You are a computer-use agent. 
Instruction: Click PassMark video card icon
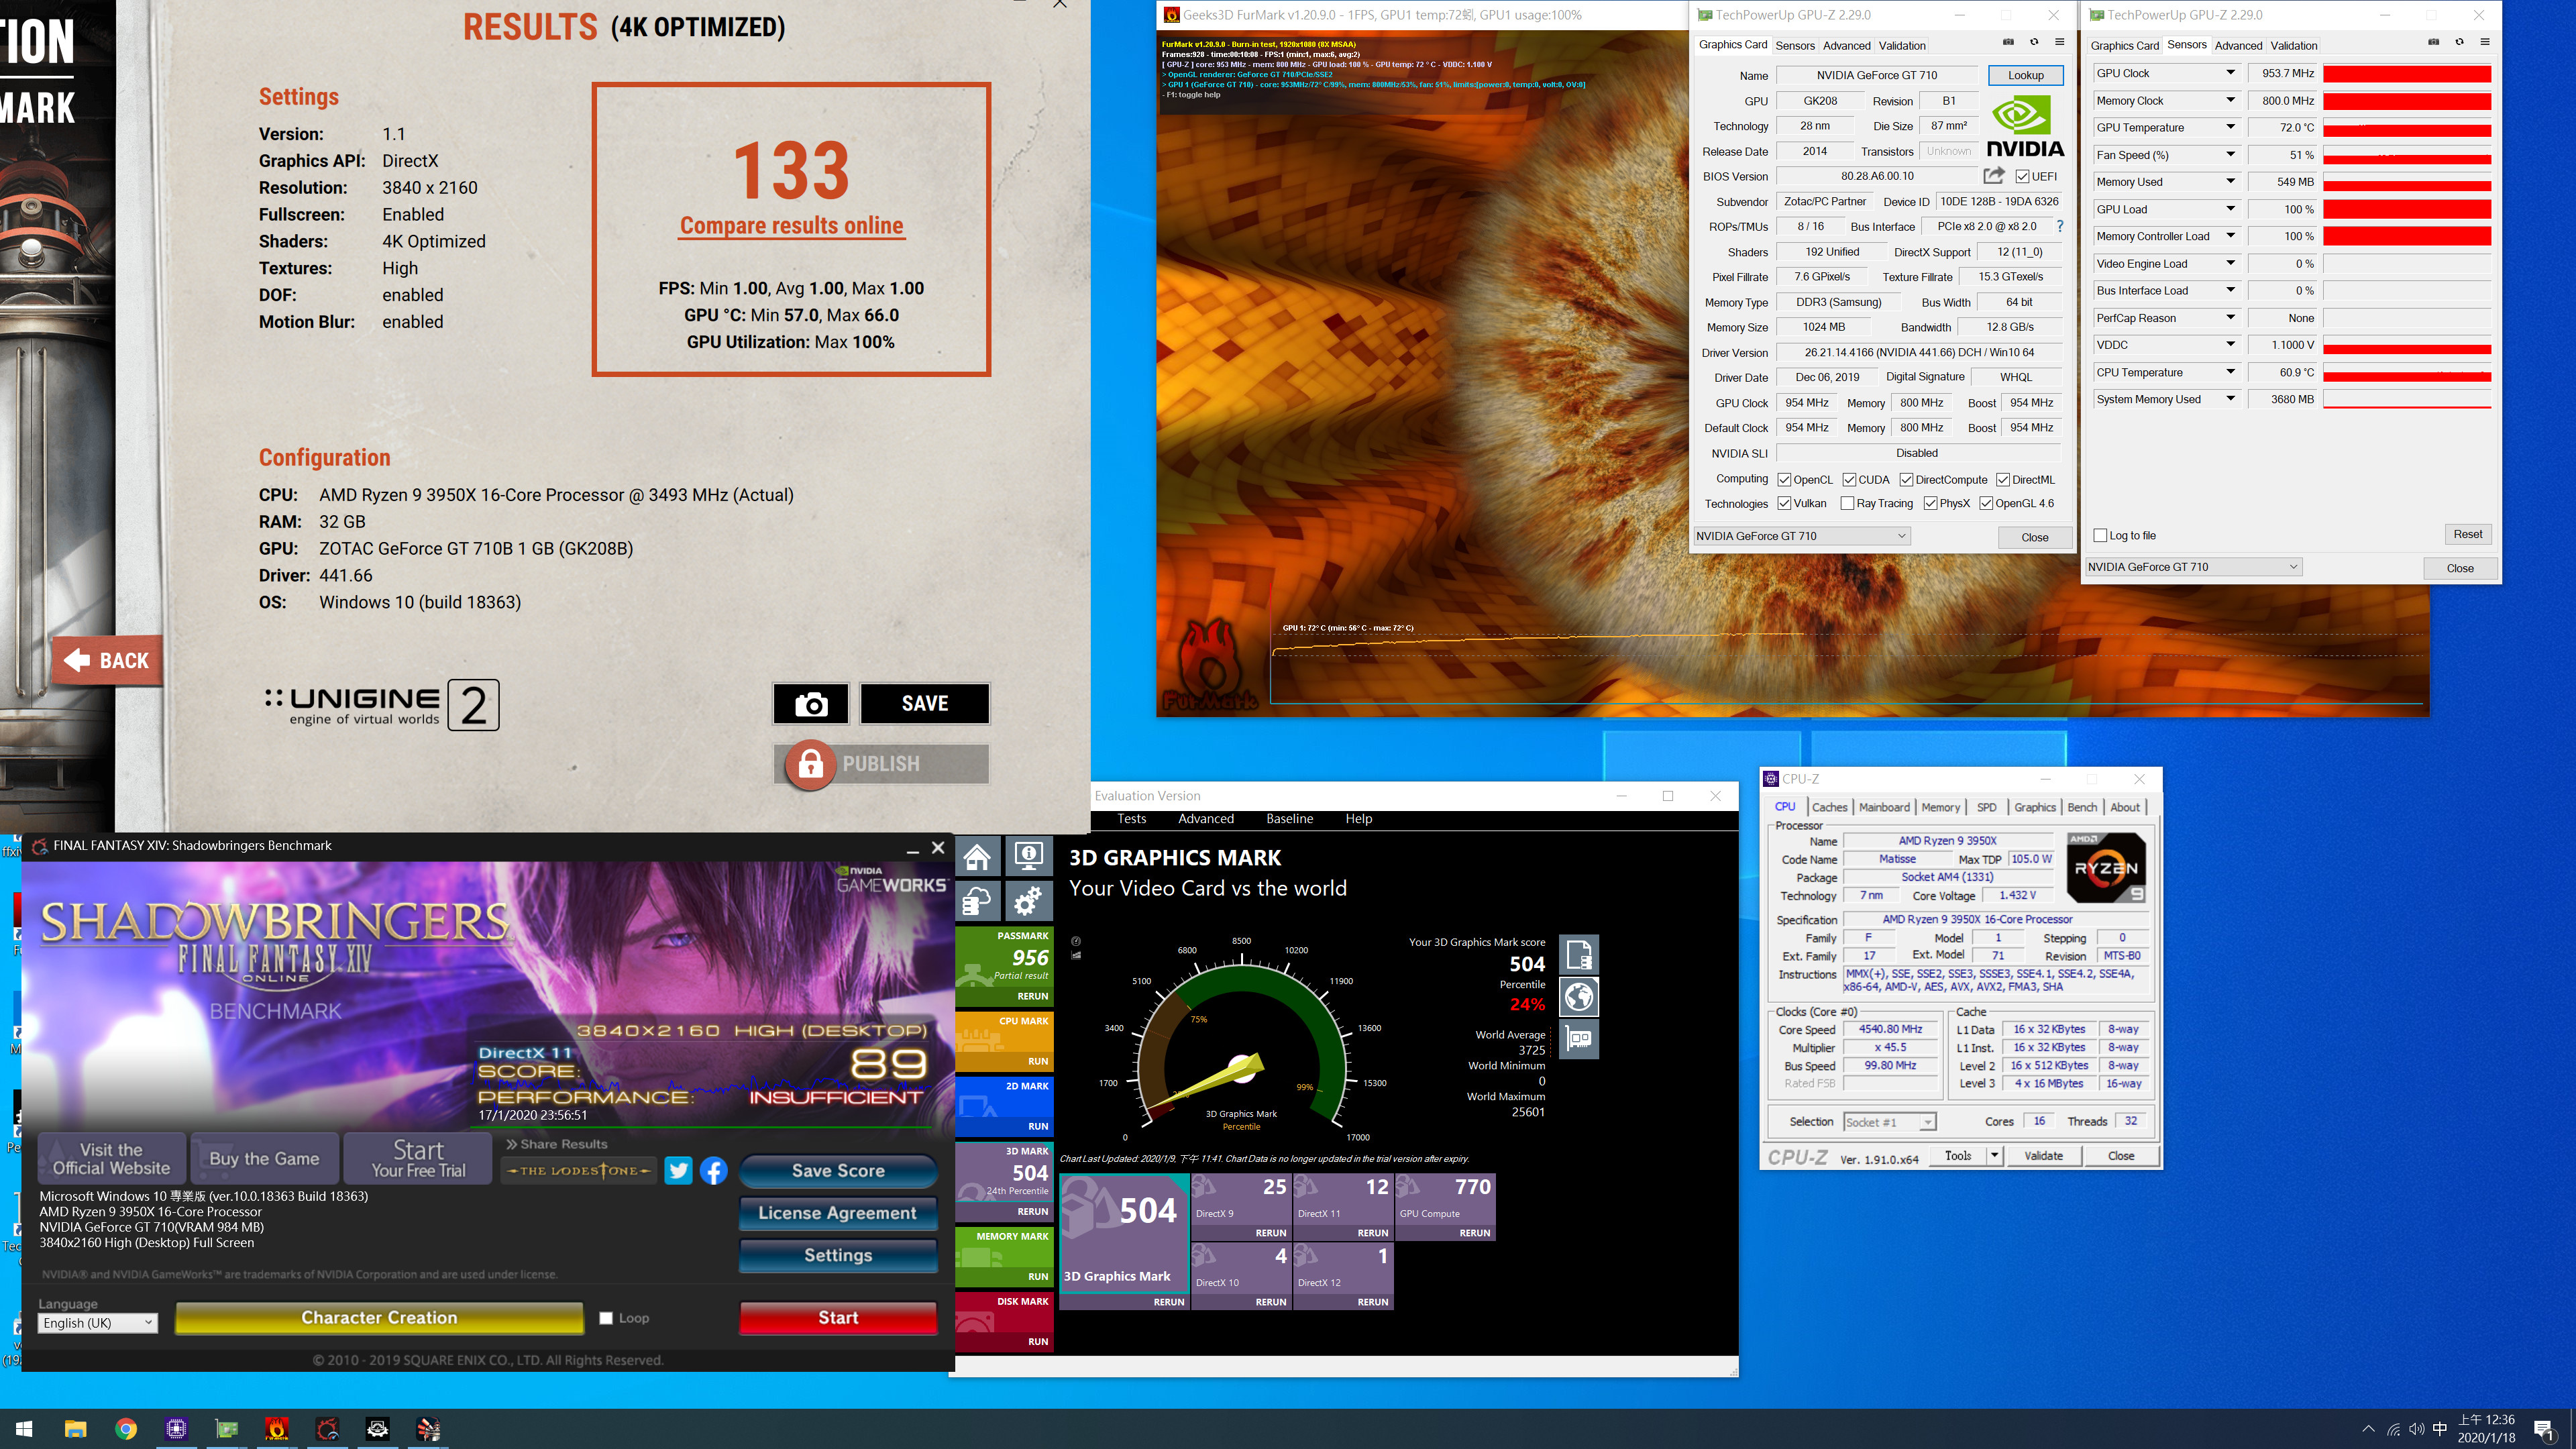coord(1579,1039)
